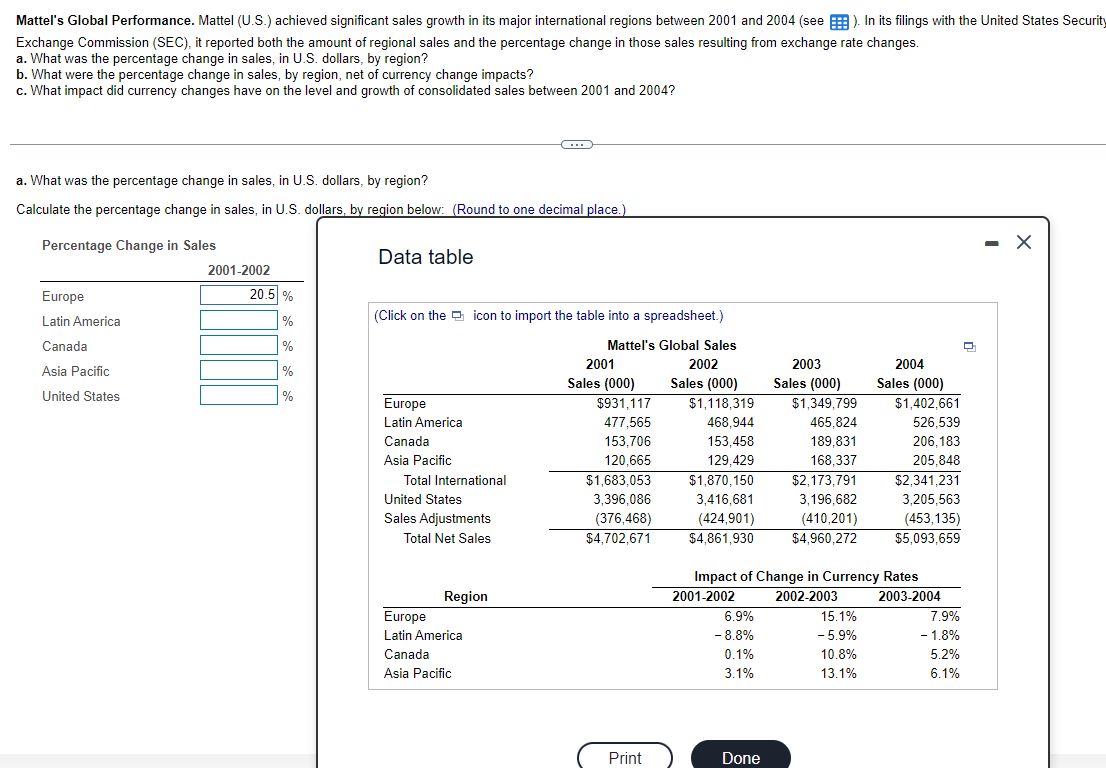
Task: Expand the collapsed question text ellipsis
Action: click(x=577, y=145)
